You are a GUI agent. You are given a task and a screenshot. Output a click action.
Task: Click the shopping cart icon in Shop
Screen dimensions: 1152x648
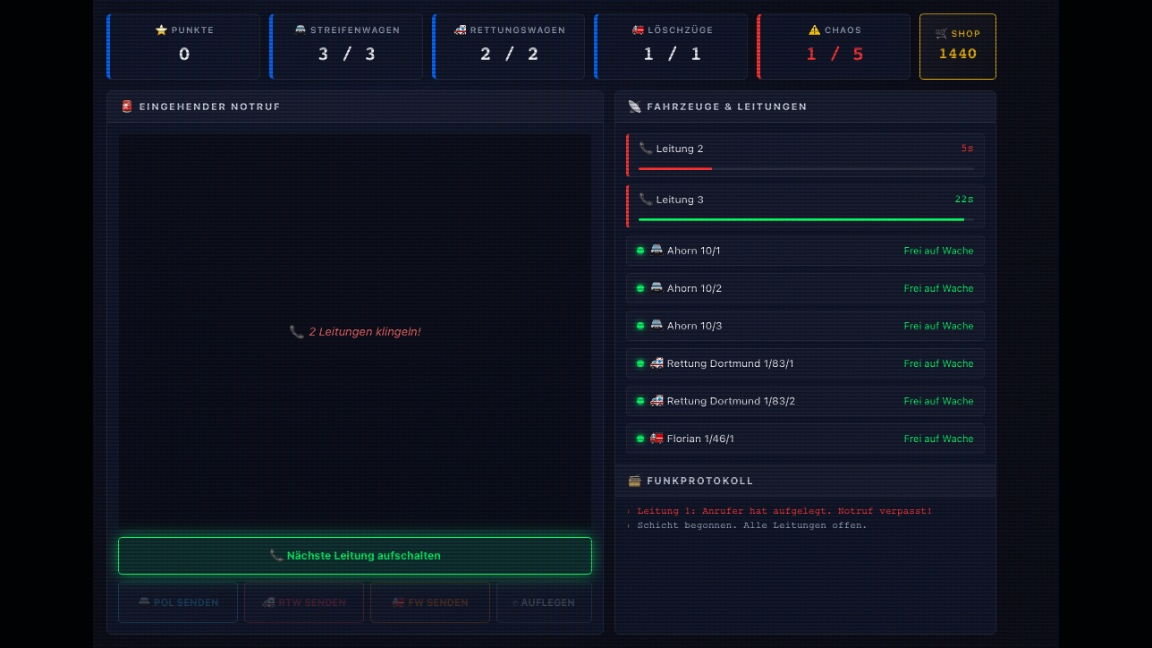[x=941, y=34]
